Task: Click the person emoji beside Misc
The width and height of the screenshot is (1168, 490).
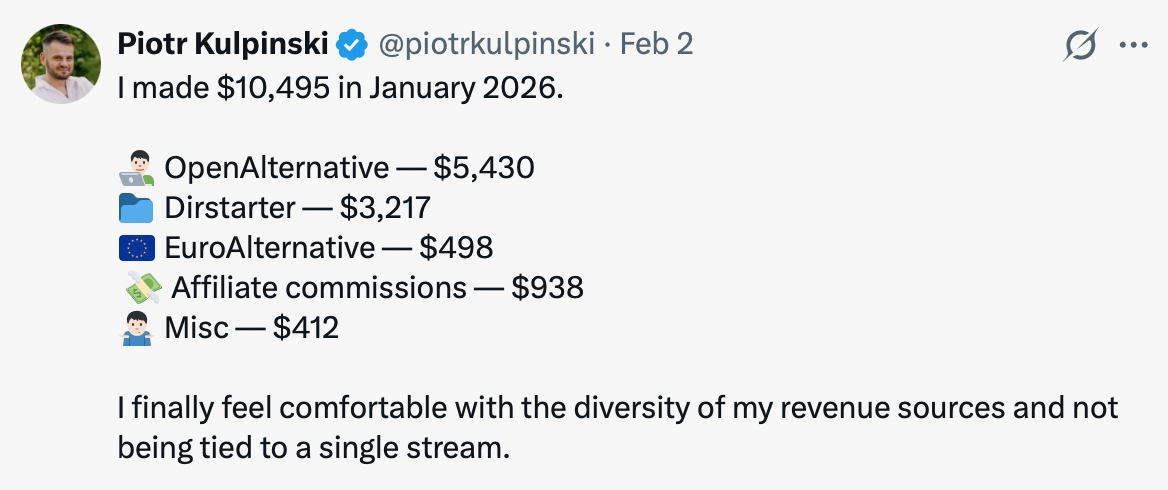Action: click(135, 328)
